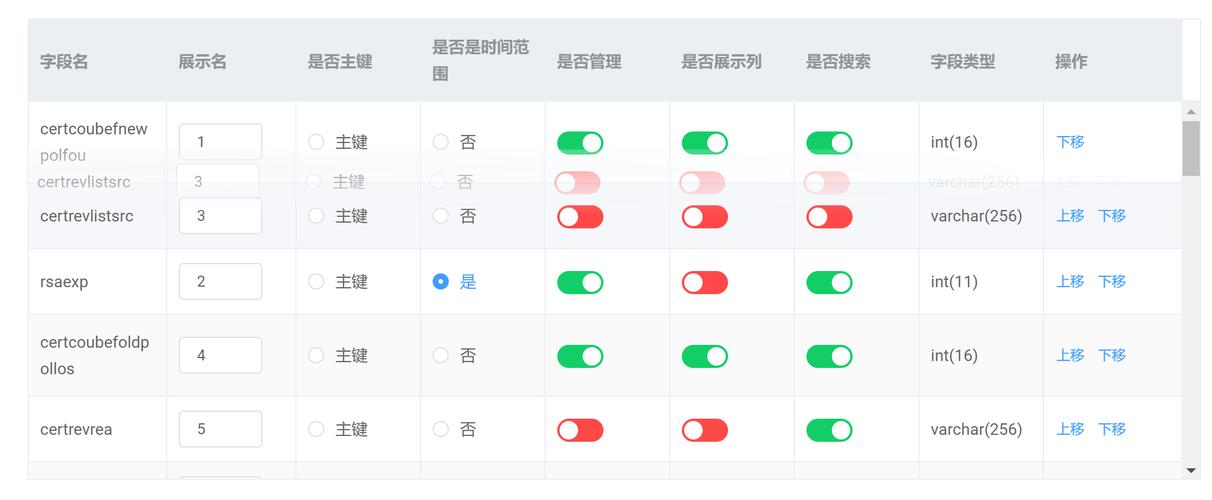Toggle 是否展示列 switch in certcoubefnewpolfou row

click(705, 143)
